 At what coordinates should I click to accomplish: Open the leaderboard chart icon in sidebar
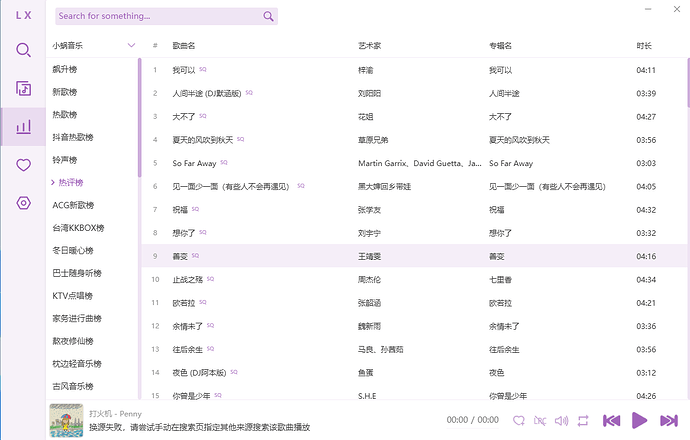(23, 127)
